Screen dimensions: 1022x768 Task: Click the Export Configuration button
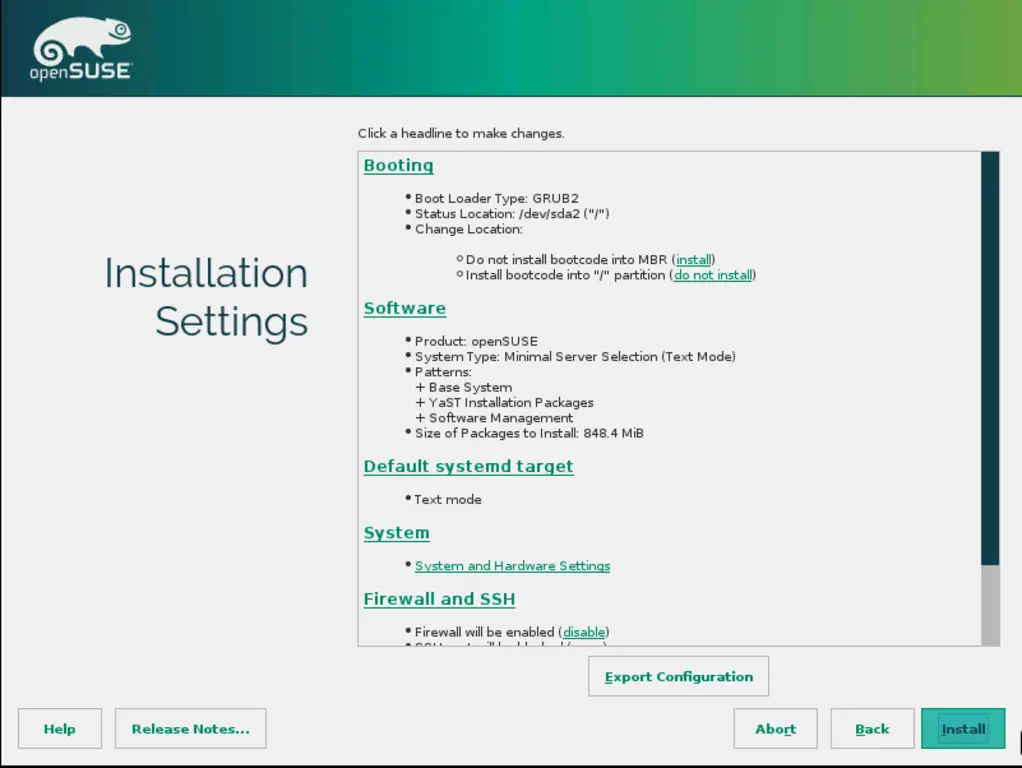(679, 677)
